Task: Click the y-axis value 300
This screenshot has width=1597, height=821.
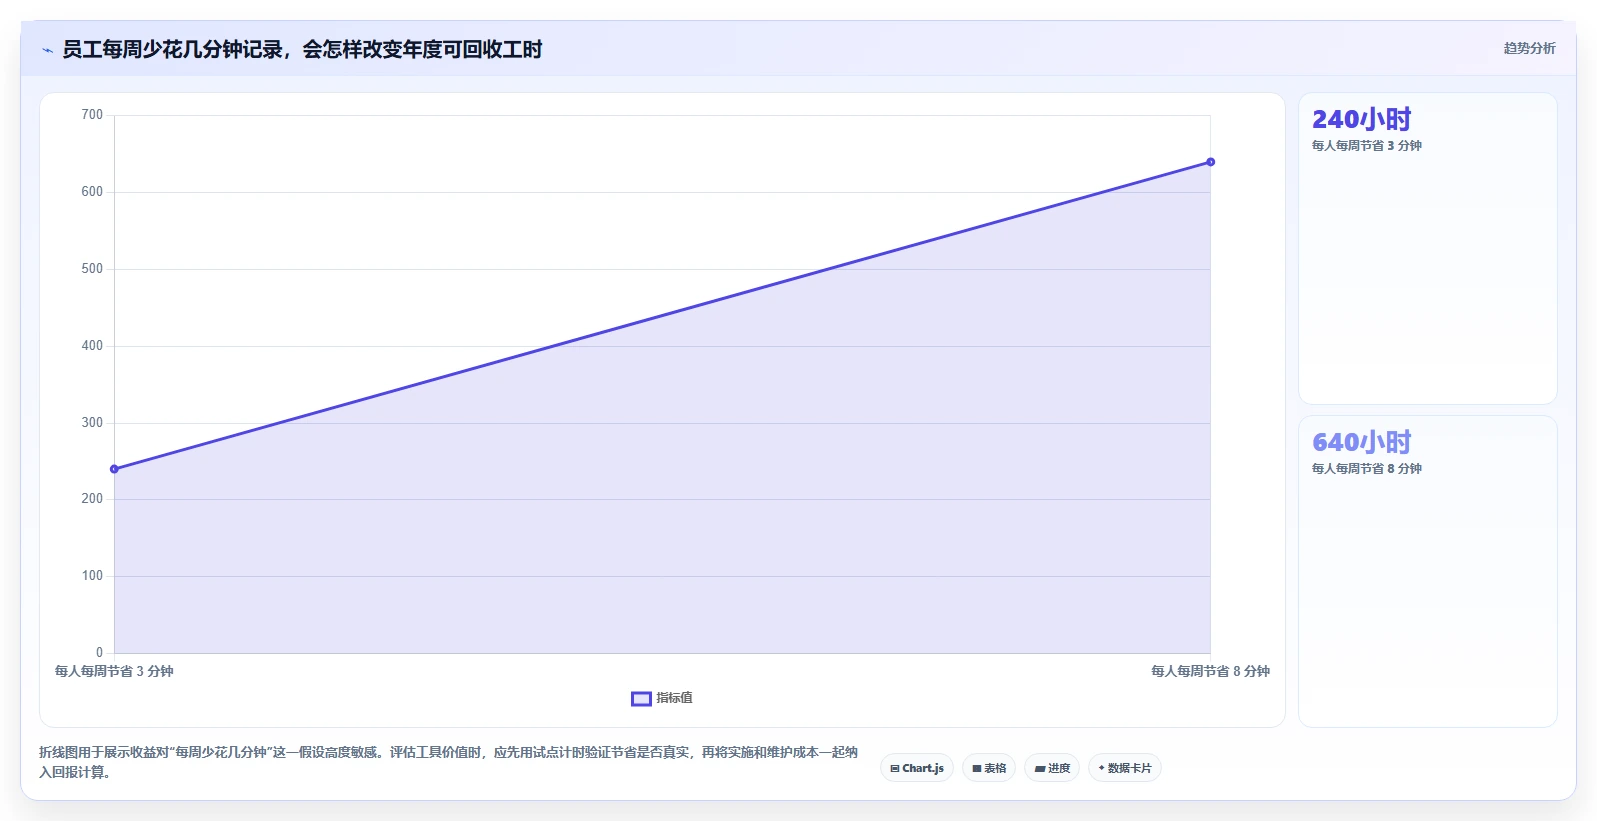Action: pyautogui.click(x=92, y=423)
